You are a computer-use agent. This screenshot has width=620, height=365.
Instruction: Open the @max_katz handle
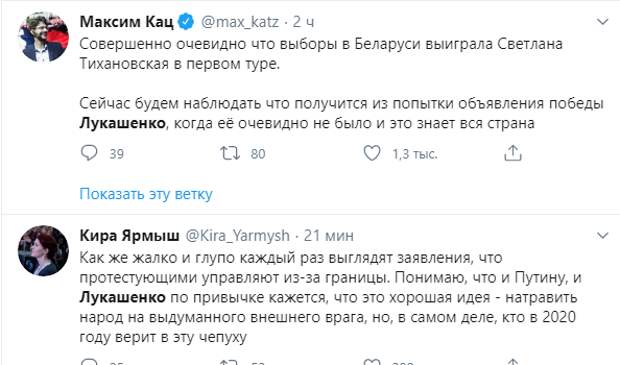click(240, 22)
